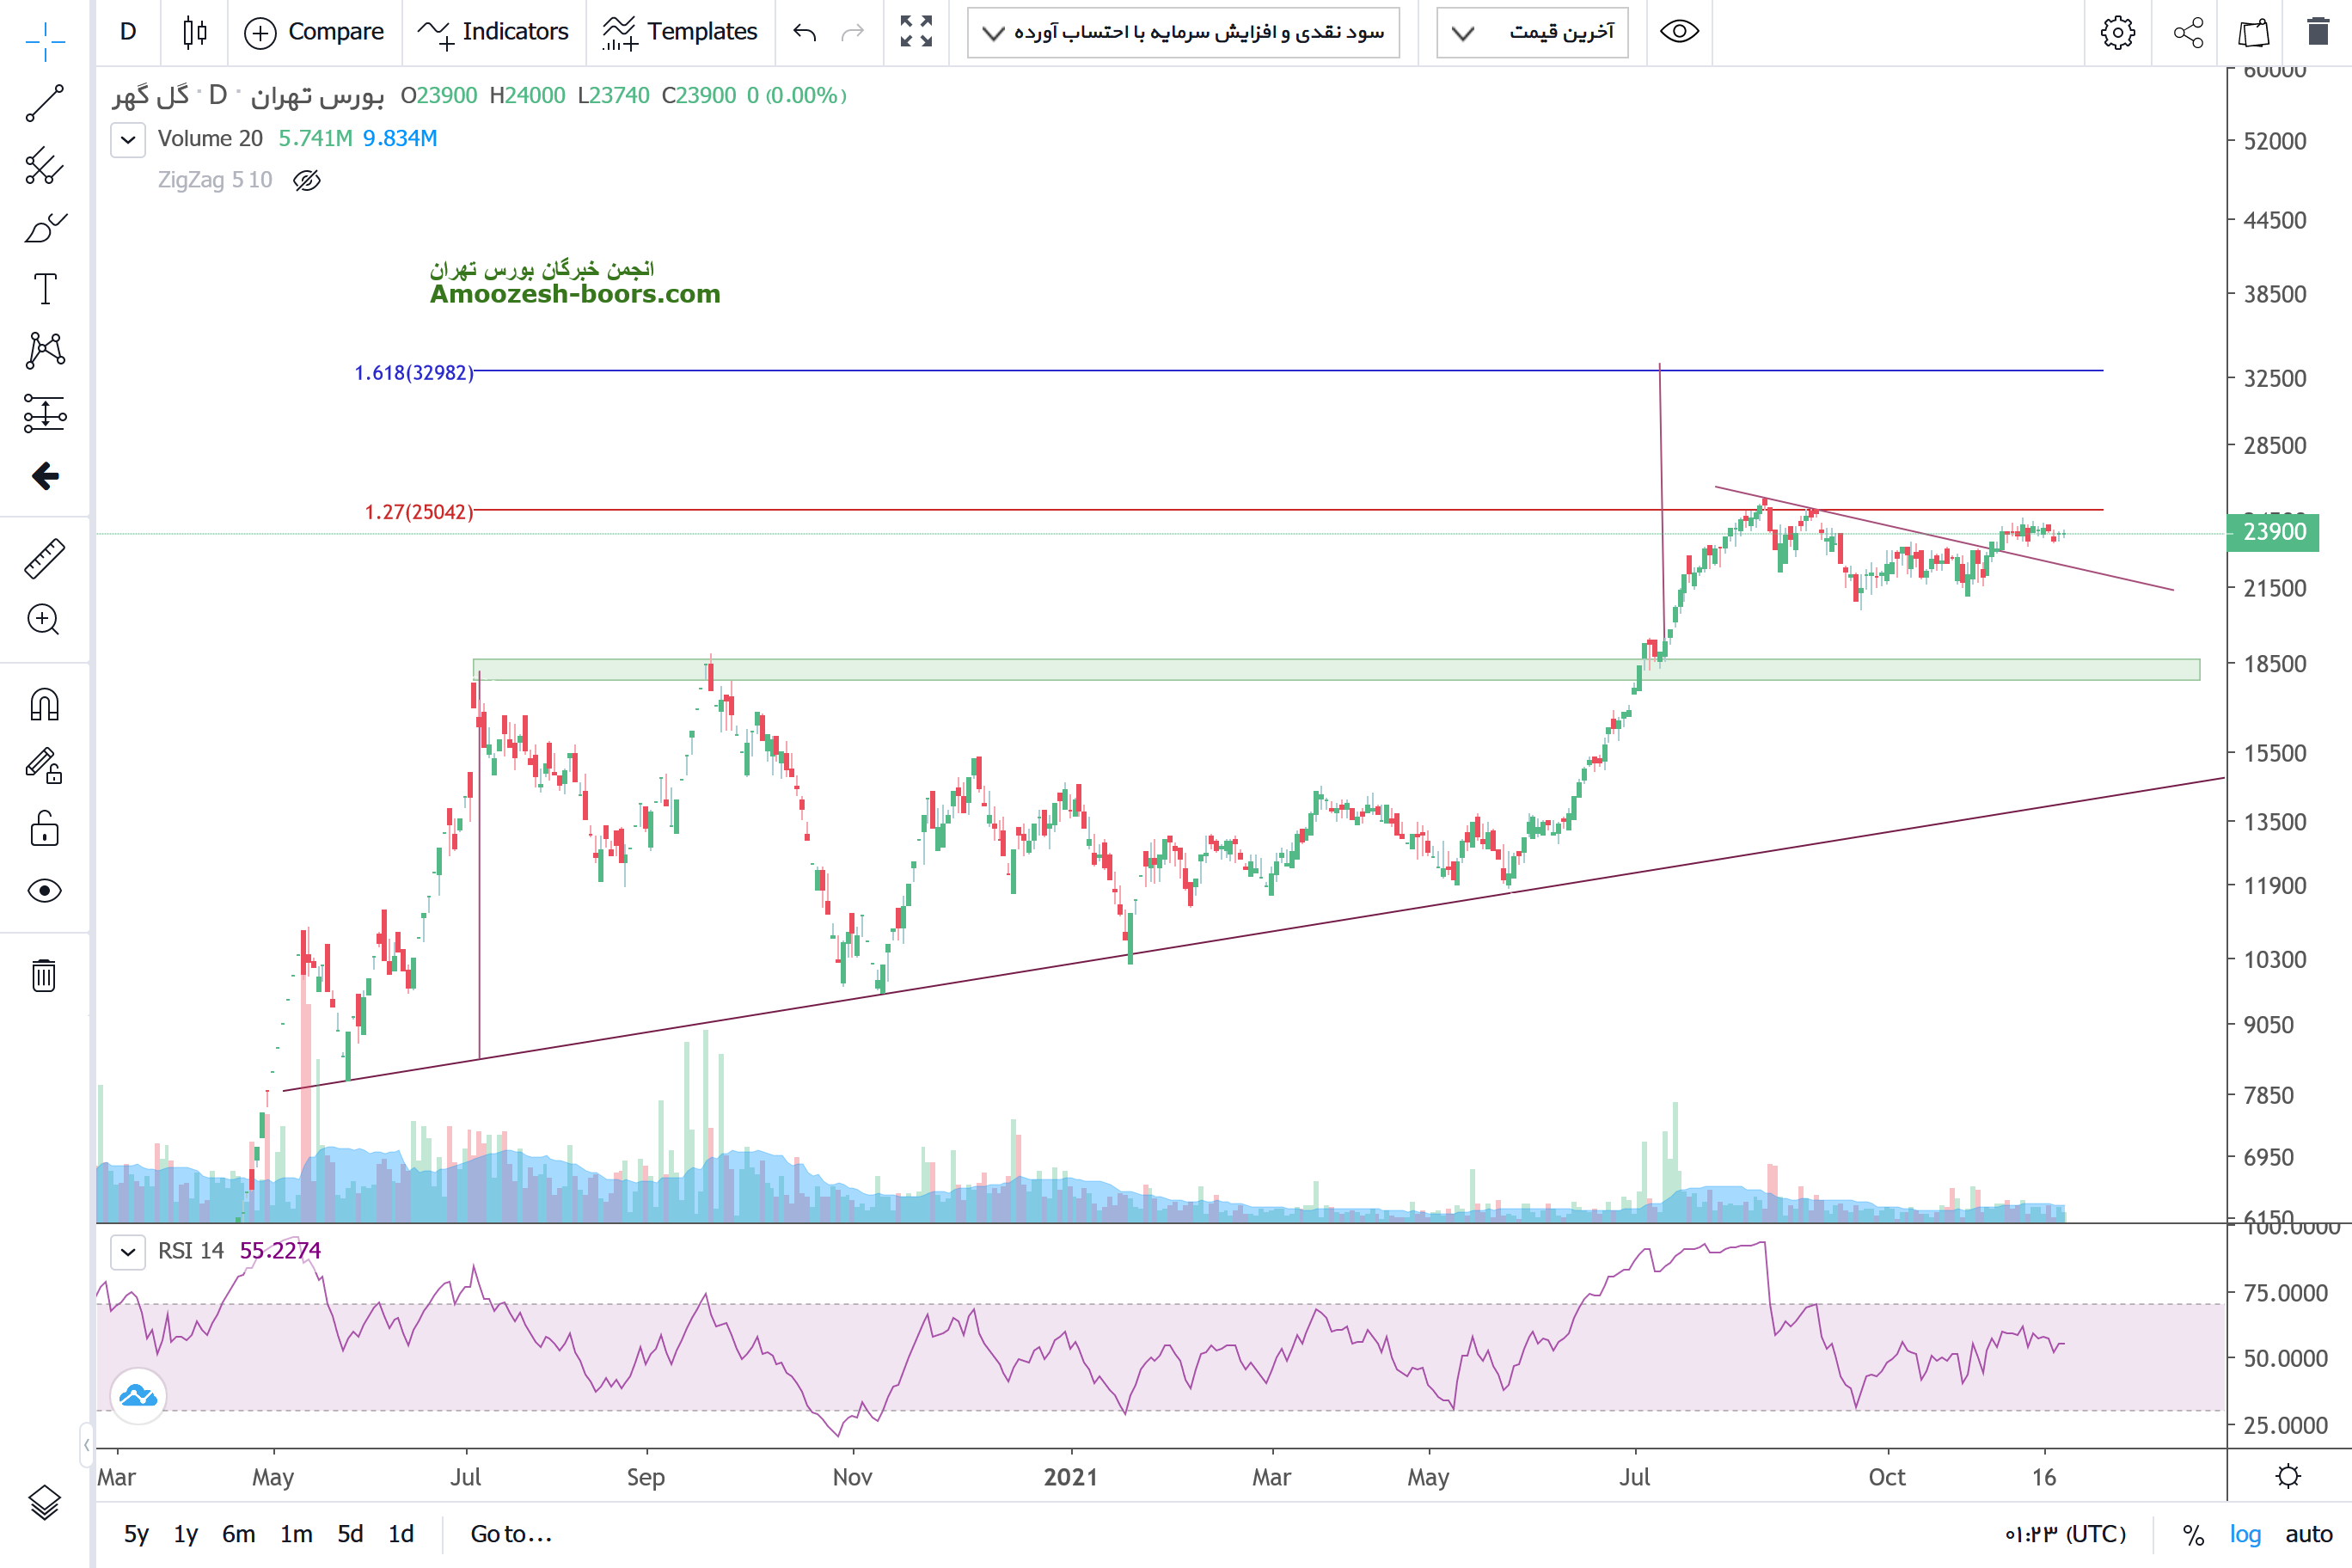Open the Templates menu
The width and height of the screenshot is (2352, 1568).
(680, 32)
